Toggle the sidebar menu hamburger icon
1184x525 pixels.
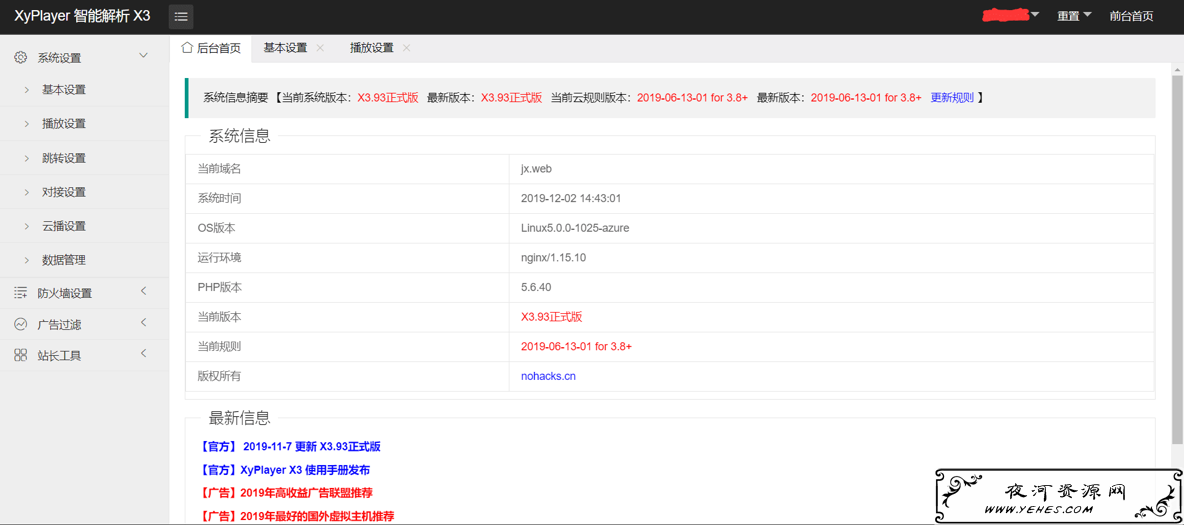pos(181,17)
